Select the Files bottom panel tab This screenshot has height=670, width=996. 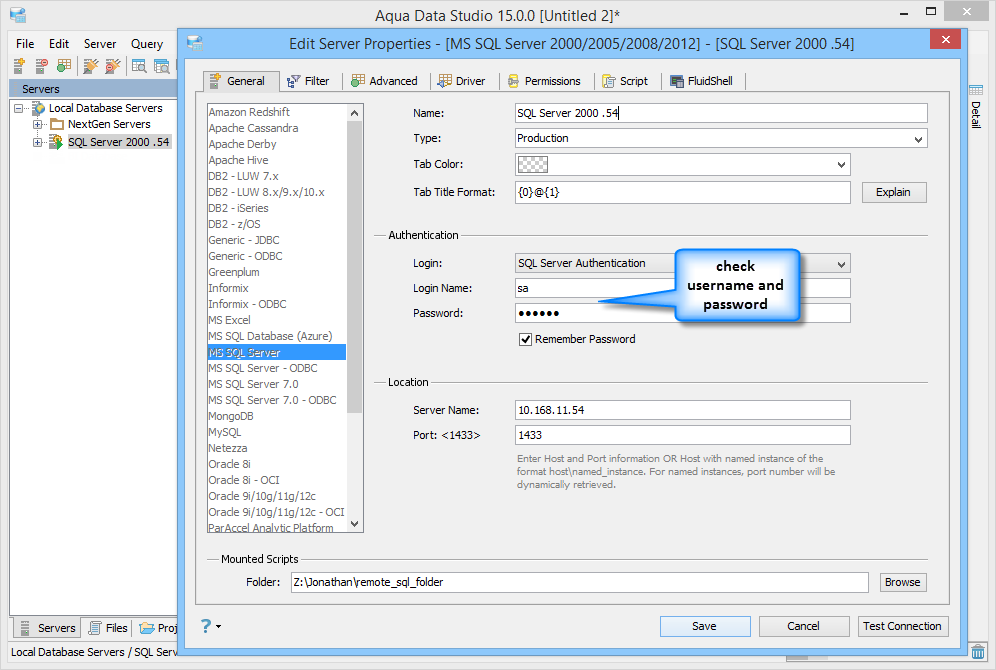point(108,627)
